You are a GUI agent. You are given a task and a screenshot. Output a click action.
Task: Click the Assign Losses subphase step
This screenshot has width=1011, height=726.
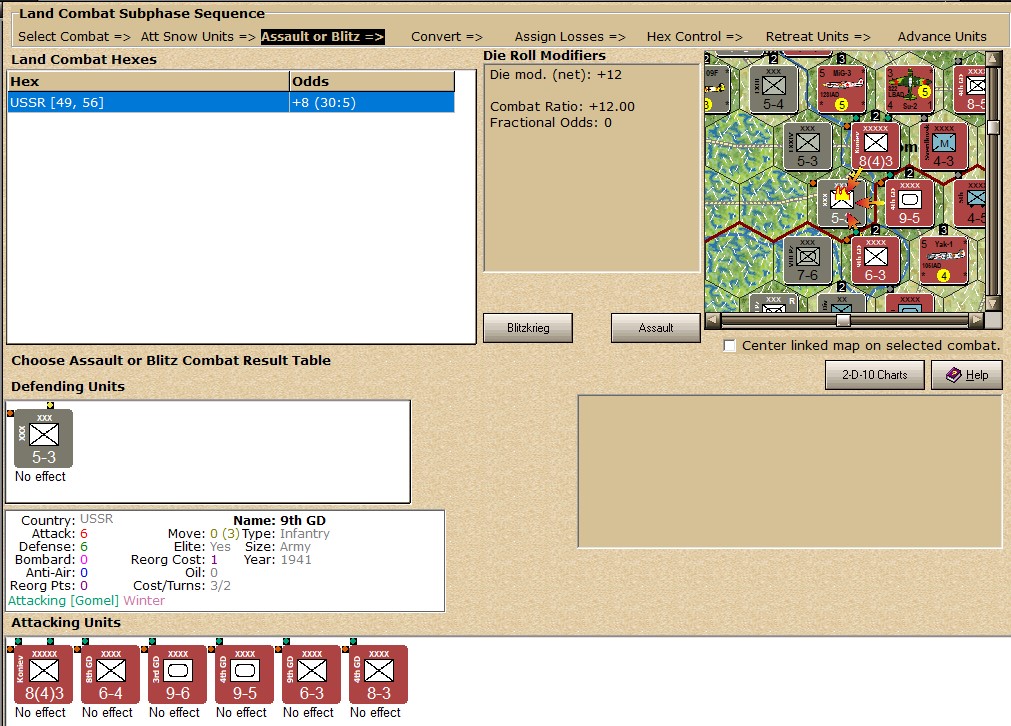(570, 37)
